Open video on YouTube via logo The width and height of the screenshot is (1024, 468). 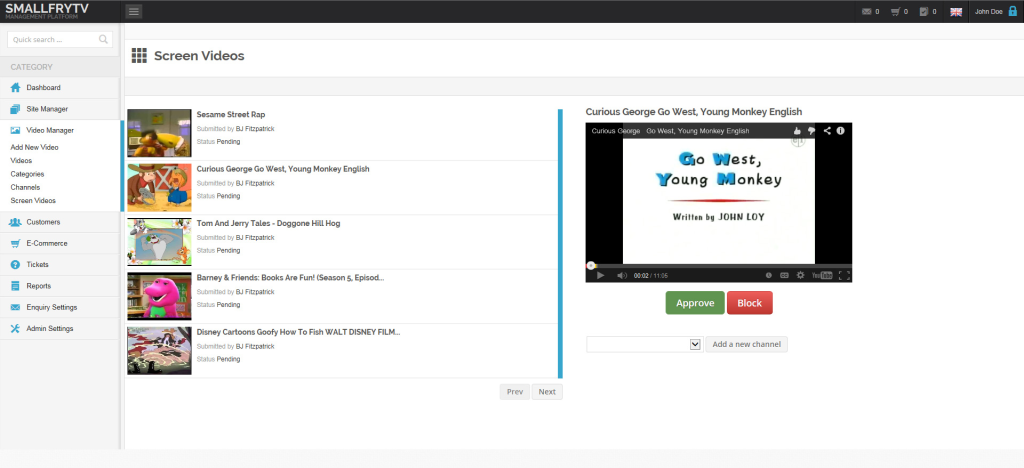coord(822,275)
